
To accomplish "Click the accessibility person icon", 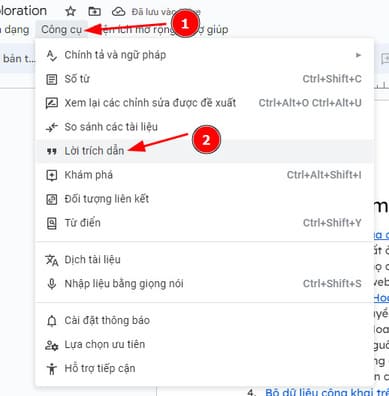I will click(51, 369).
